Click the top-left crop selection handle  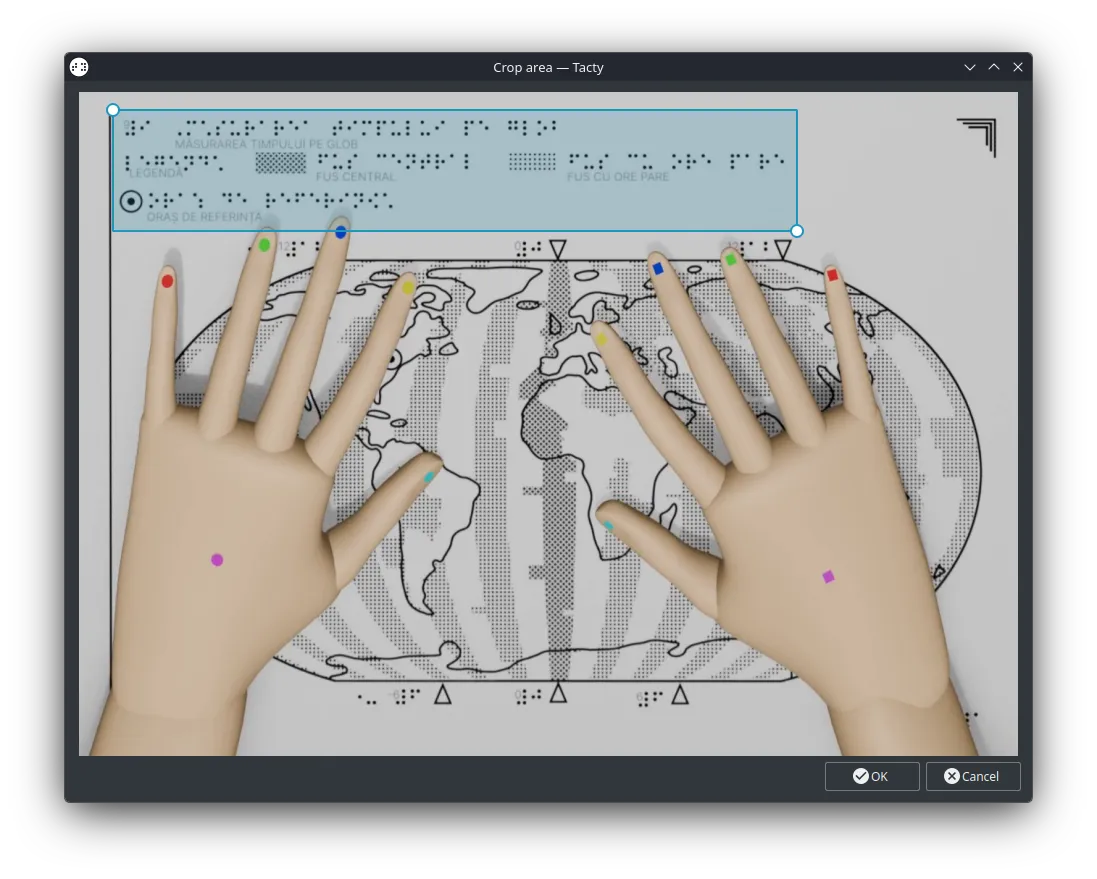[113, 110]
